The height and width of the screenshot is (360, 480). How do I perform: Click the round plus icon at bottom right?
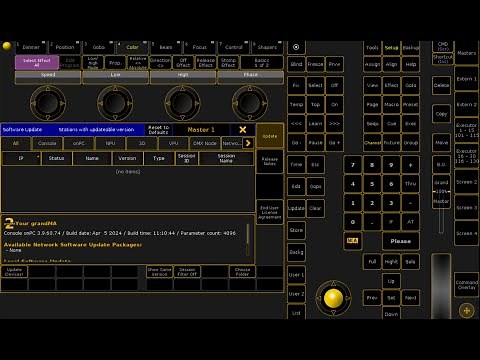pyautogui.click(x=467, y=311)
